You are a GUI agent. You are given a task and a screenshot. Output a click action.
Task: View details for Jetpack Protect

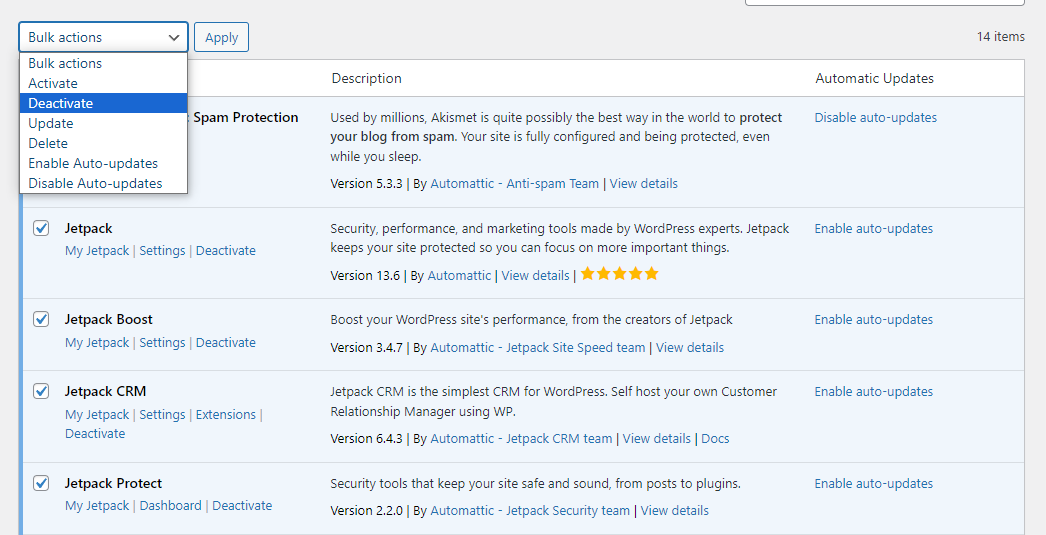pyautogui.click(x=674, y=511)
